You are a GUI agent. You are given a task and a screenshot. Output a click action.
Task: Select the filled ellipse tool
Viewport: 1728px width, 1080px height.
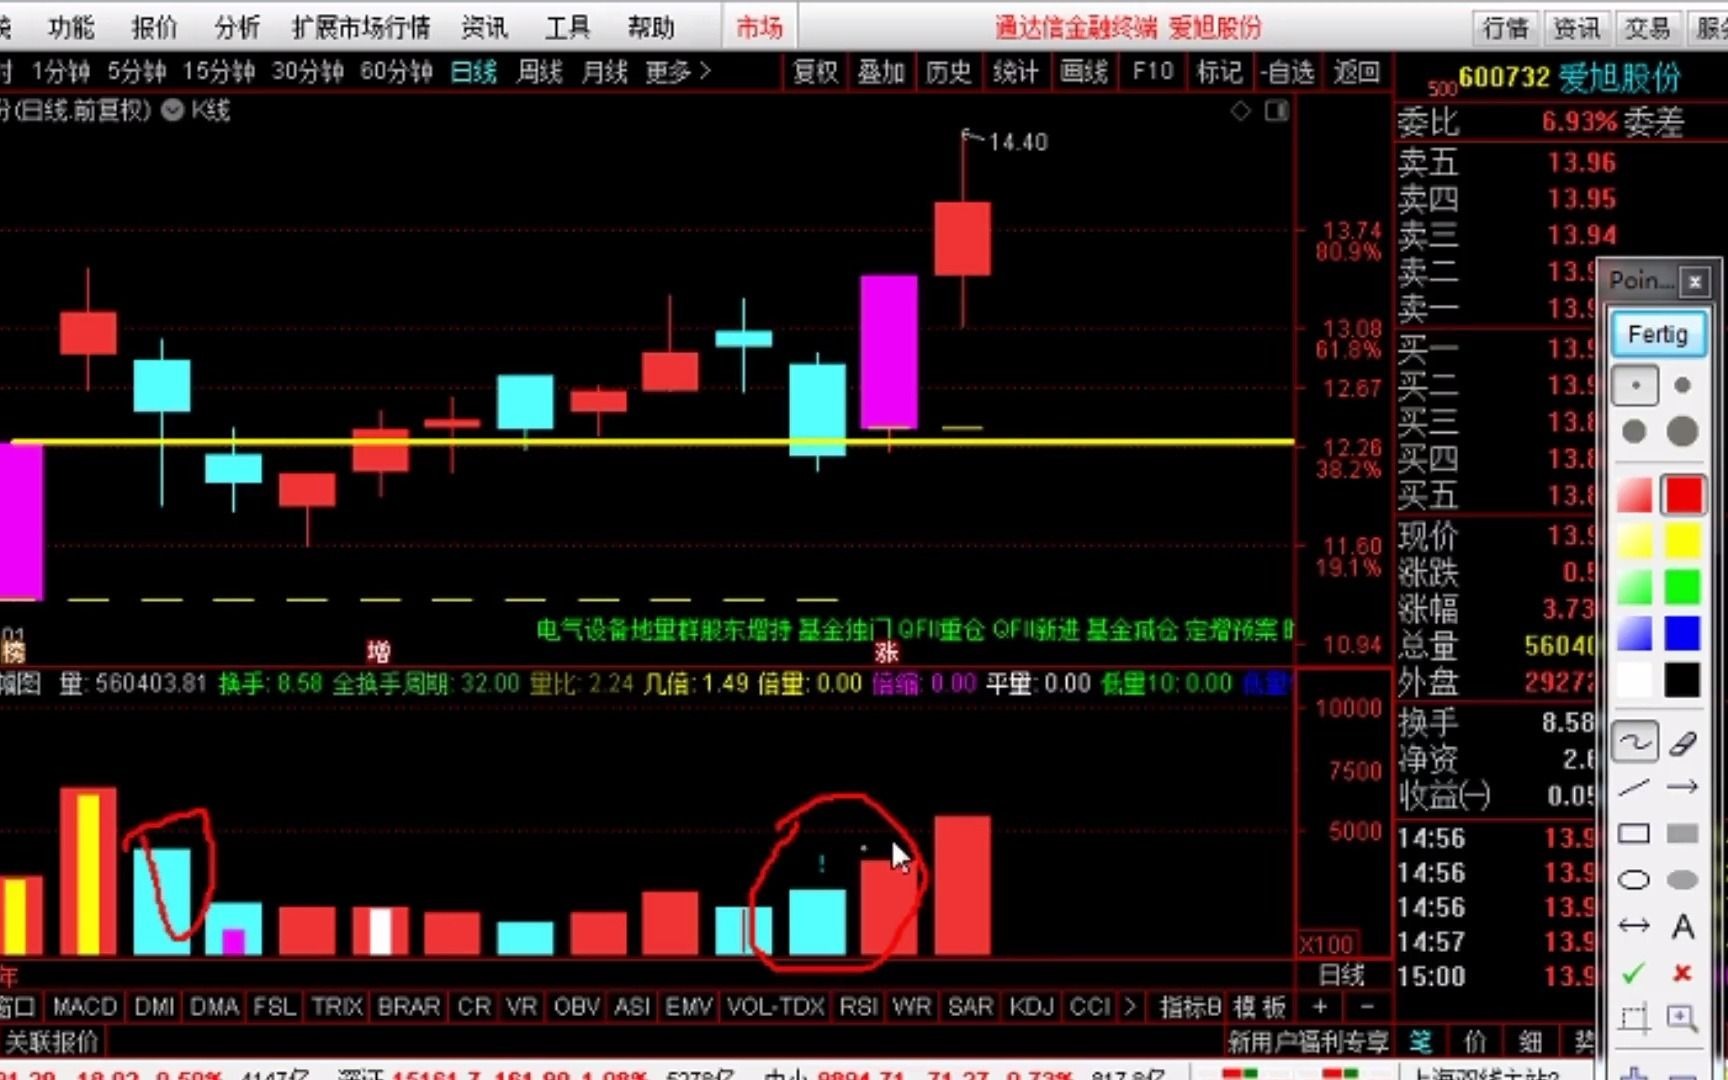pyautogui.click(x=1683, y=880)
